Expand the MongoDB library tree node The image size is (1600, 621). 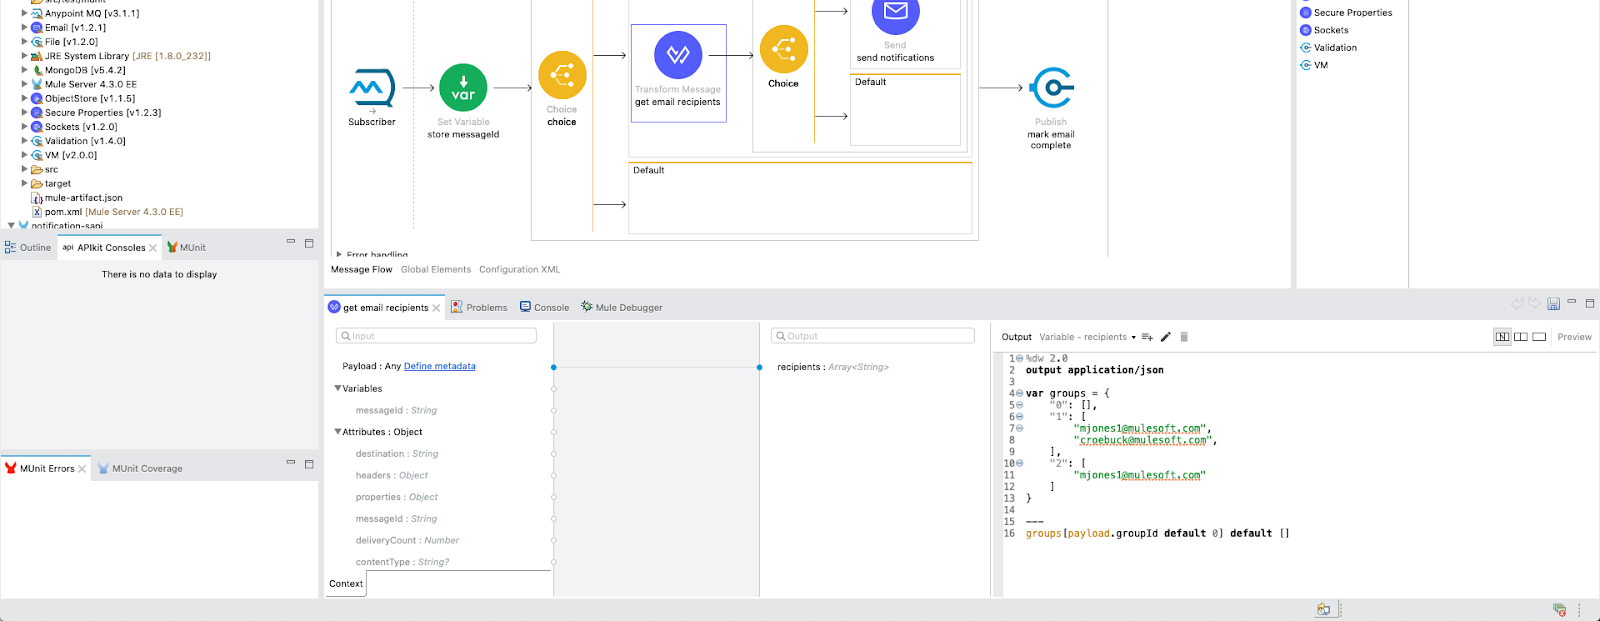(24, 70)
